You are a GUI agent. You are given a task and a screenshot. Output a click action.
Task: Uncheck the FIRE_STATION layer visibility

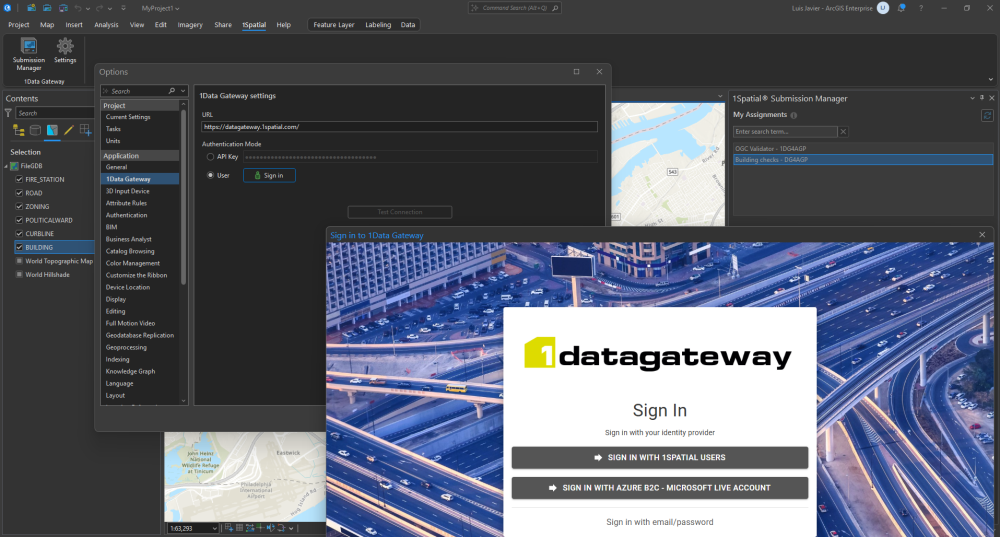(19, 180)
